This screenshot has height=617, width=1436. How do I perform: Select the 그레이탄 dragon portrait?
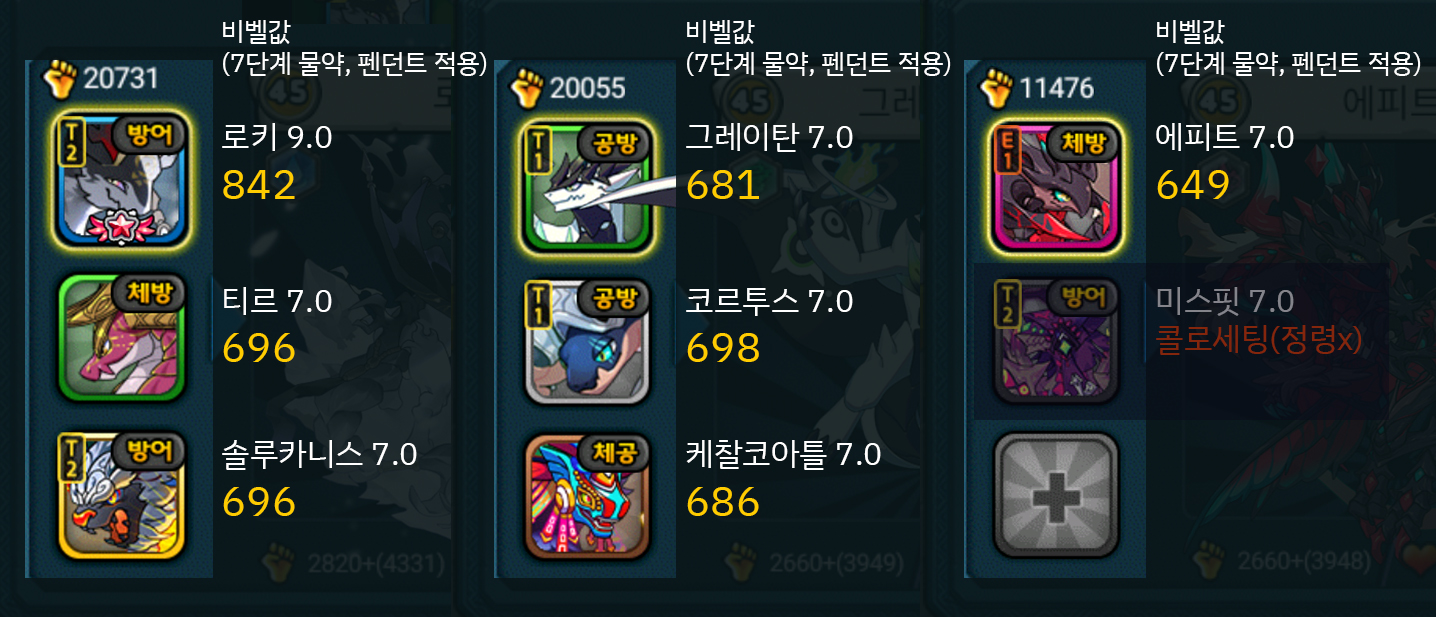588,184
